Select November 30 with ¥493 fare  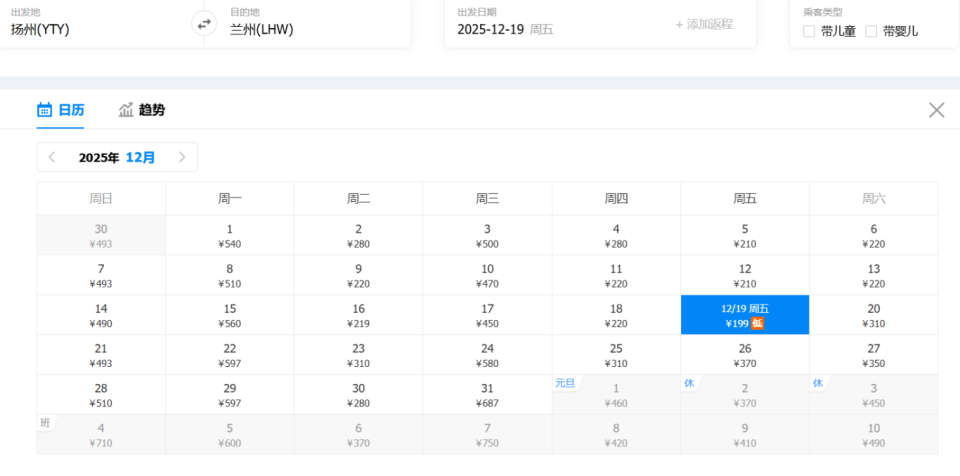click(101, 235)
